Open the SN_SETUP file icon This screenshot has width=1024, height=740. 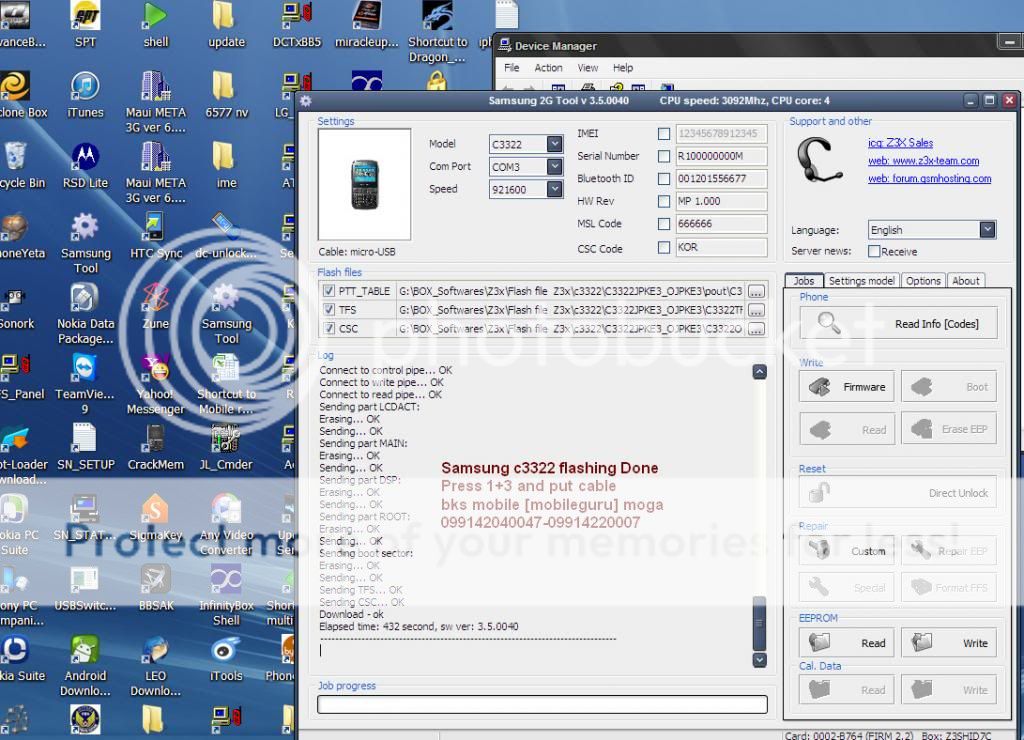click(x=85, y=447)
